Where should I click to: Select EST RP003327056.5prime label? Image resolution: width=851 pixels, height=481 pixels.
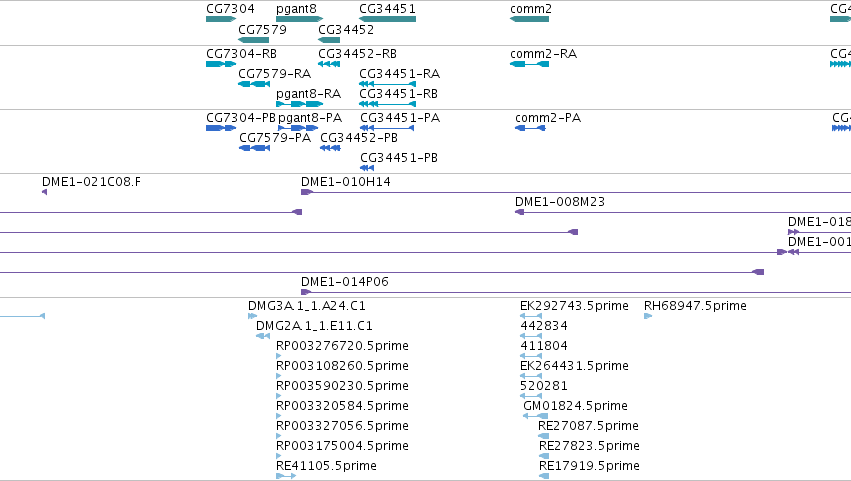coord(342,426)
